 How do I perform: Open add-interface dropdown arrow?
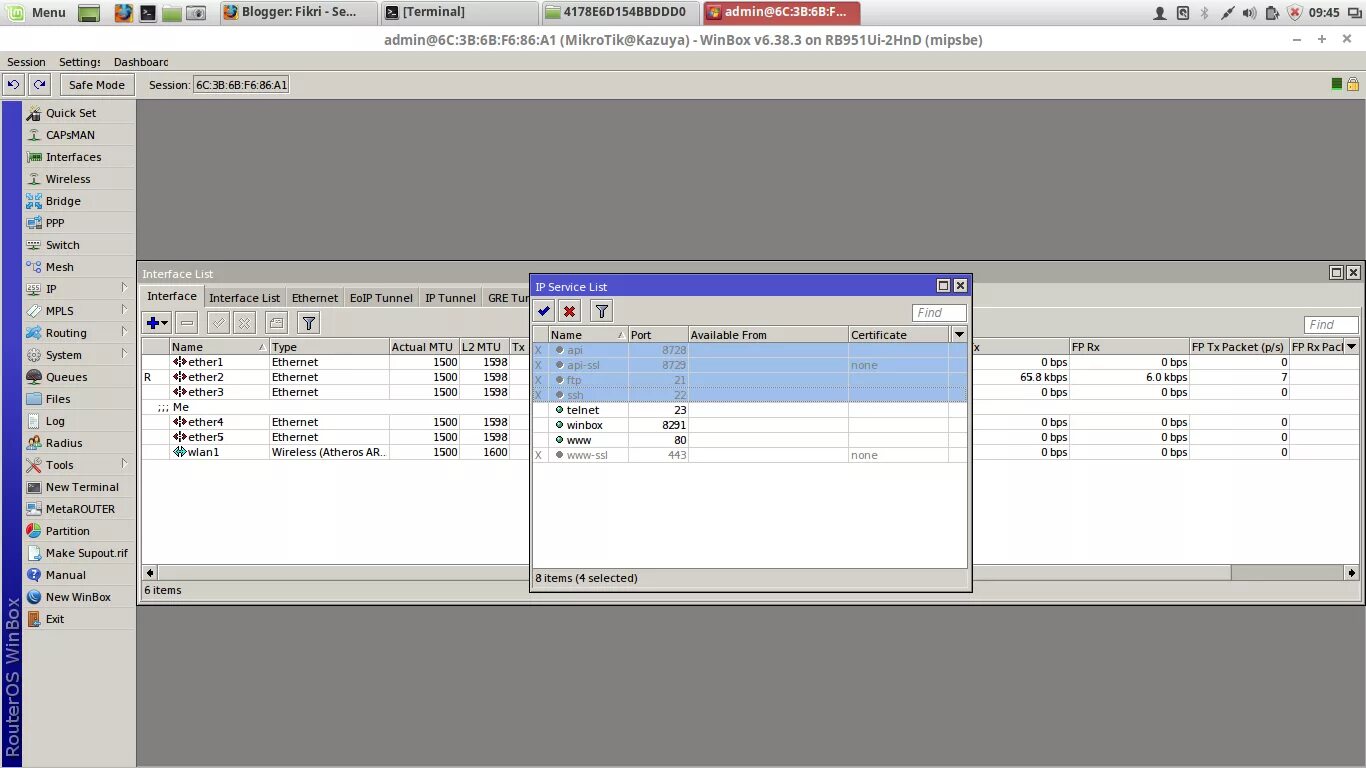click(x=165, y=323)
